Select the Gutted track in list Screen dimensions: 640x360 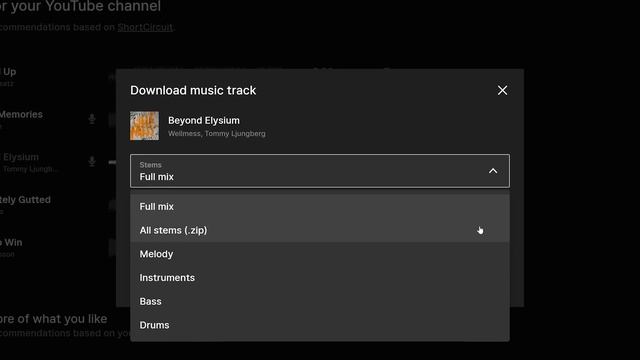click(x=25, y=200)
